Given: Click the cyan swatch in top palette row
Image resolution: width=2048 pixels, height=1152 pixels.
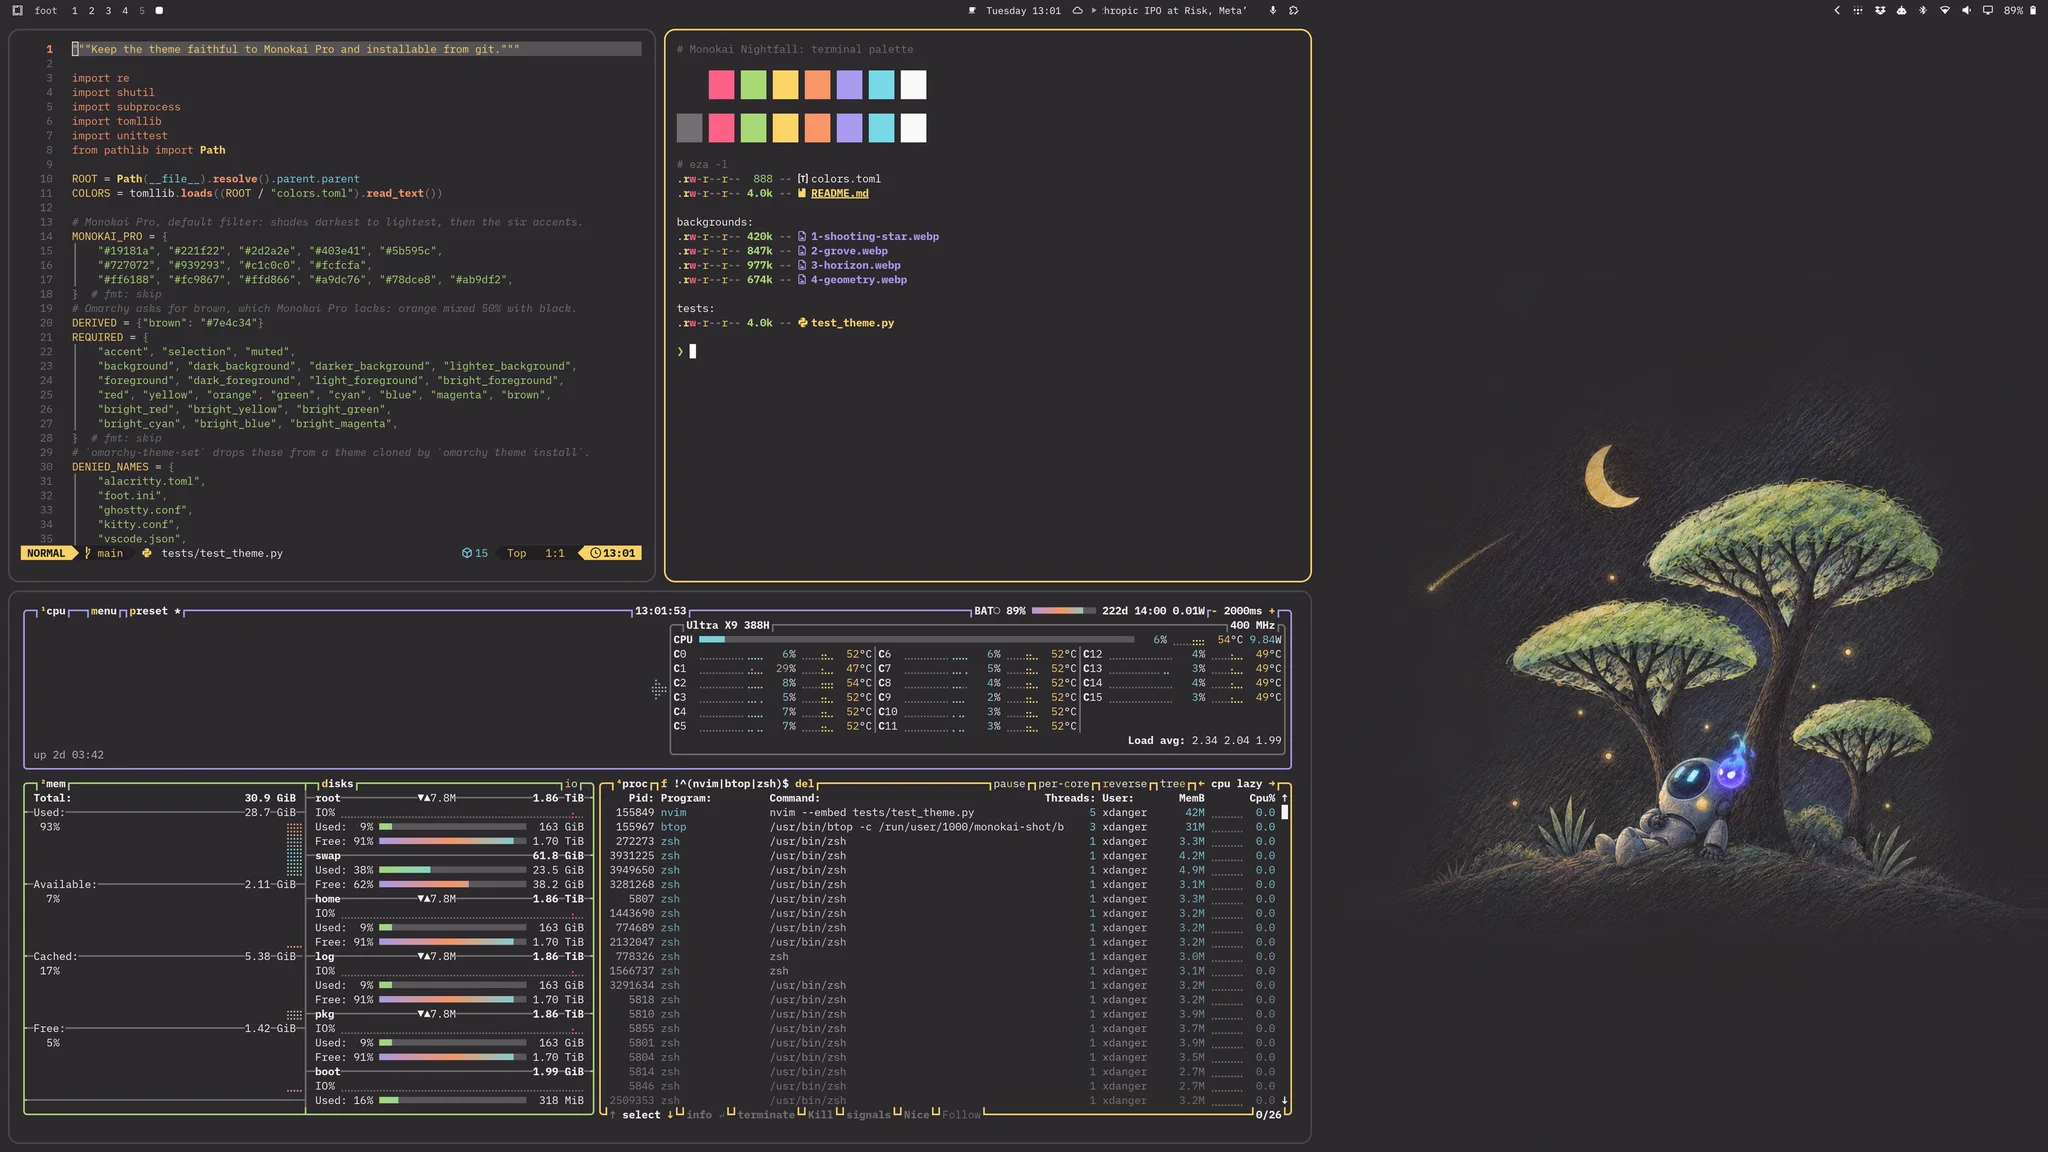Looking at the screenshot, I should point(881,85).
